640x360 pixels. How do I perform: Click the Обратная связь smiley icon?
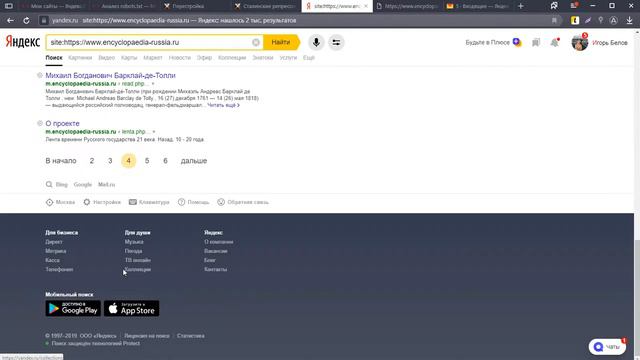point(221,202)
